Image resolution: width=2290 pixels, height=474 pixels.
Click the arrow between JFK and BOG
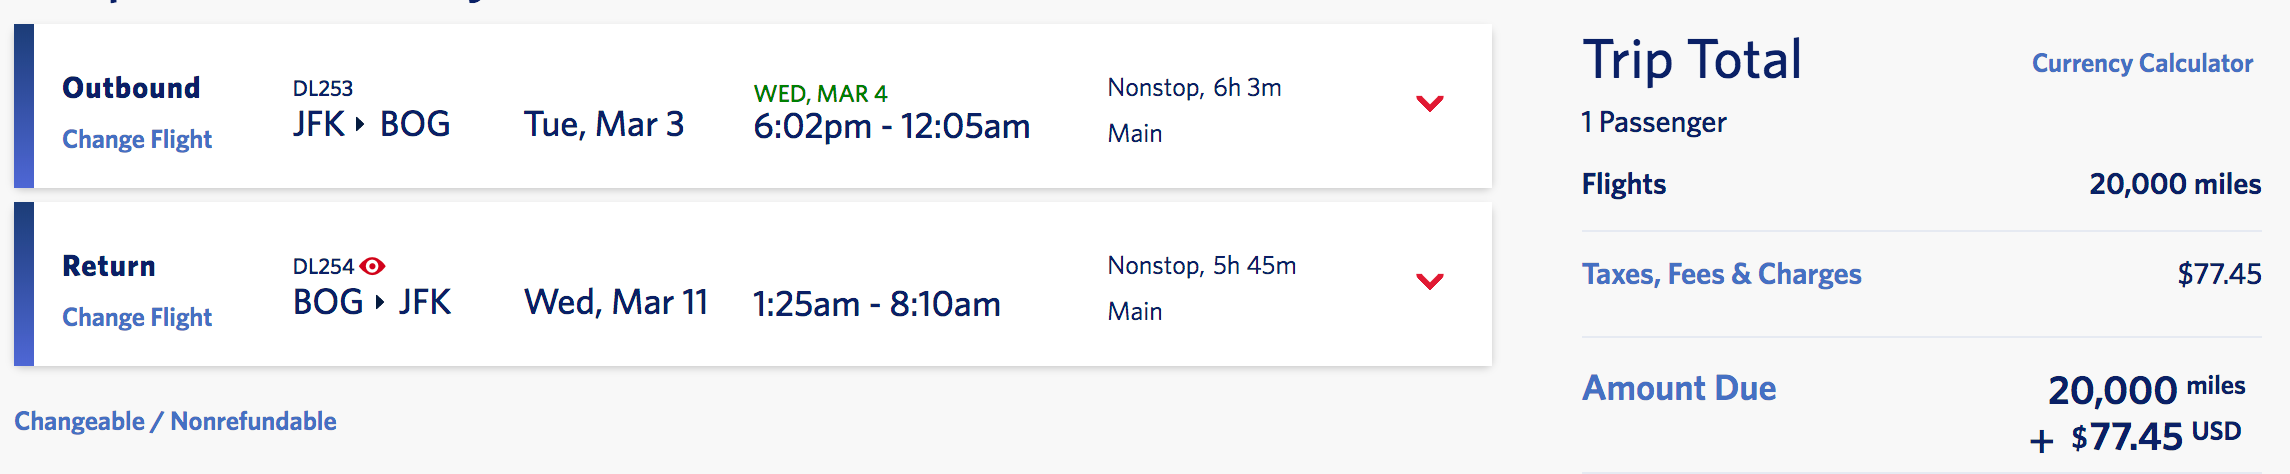click(360, 125)
